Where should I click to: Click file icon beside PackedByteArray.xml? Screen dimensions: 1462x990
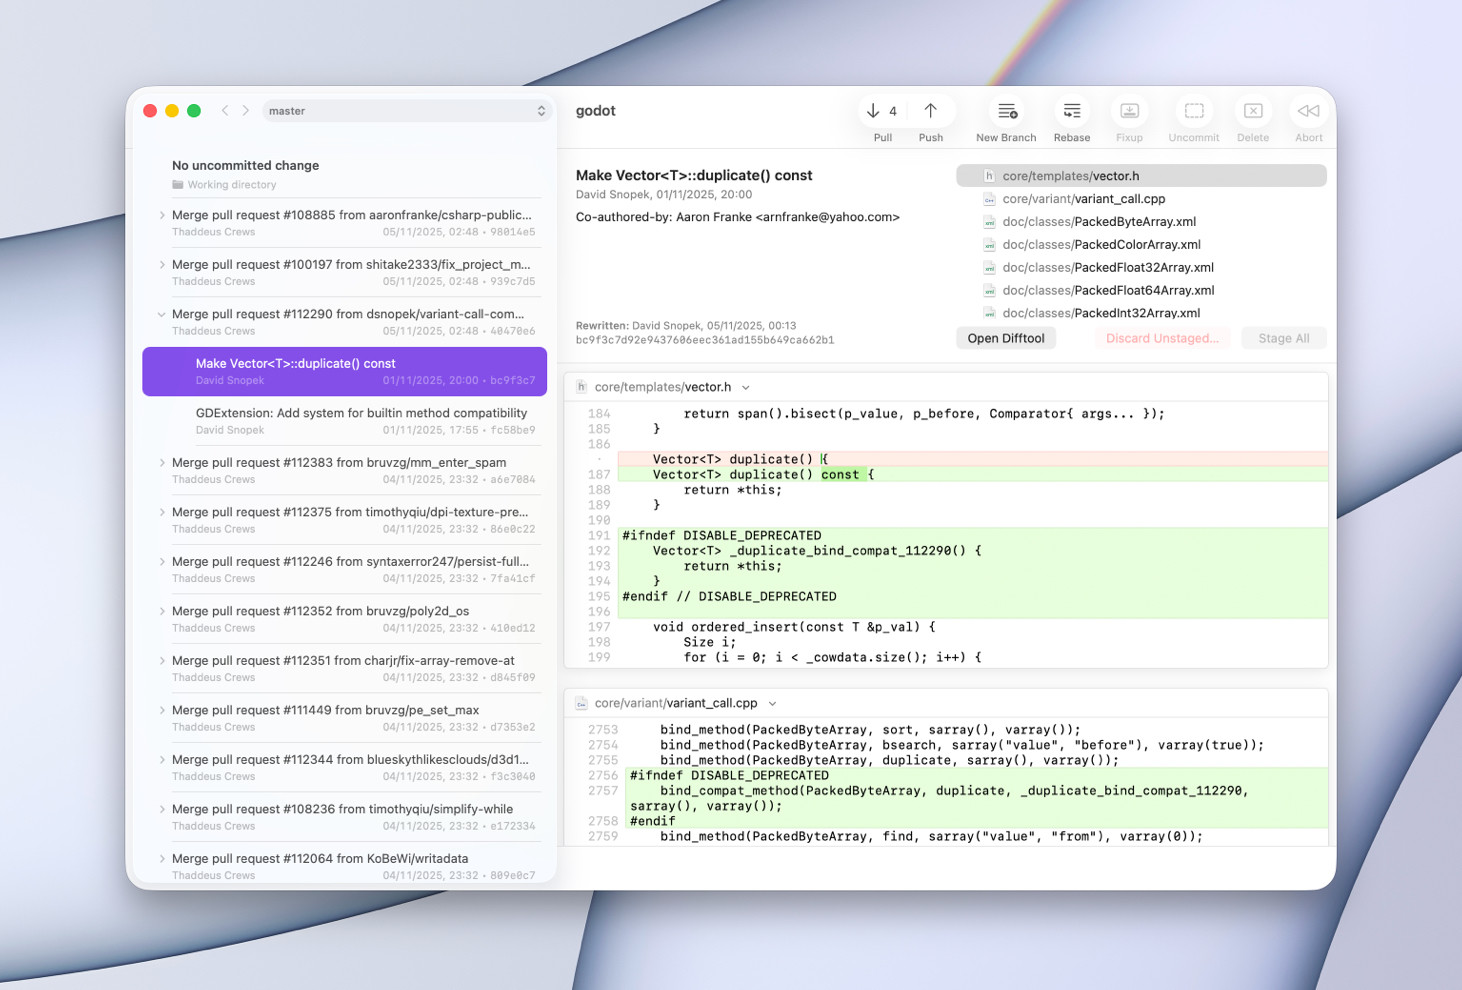[x=989, y=222]
